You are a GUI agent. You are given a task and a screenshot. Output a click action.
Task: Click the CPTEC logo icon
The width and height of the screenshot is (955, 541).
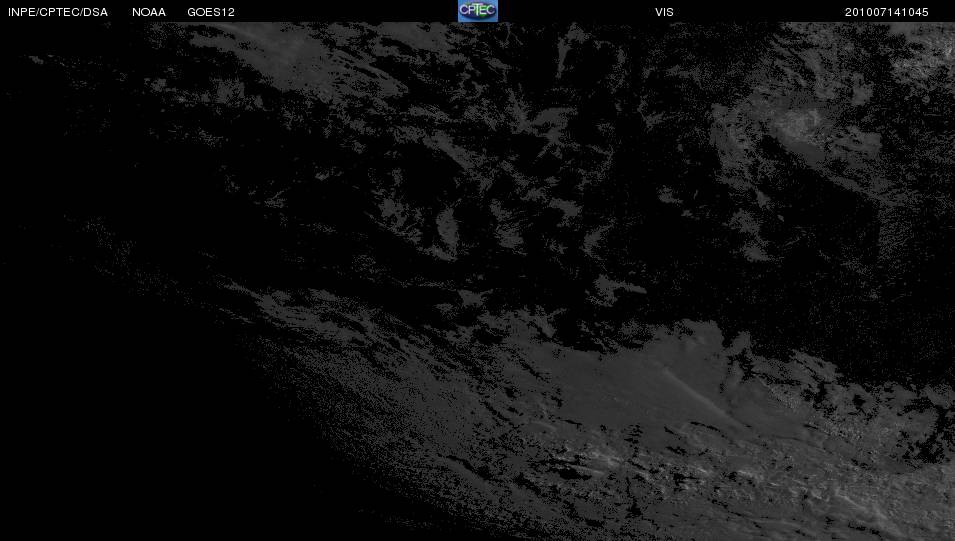pos(478,11)
